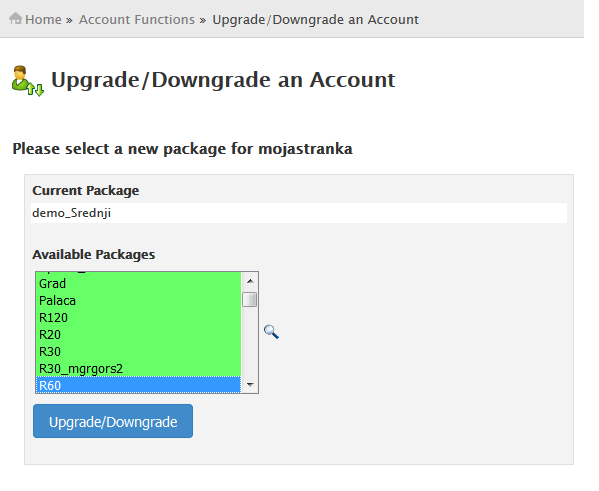Click the highlighted R60 package
Viewport: 599px width, 491px height.
(138, 385)
